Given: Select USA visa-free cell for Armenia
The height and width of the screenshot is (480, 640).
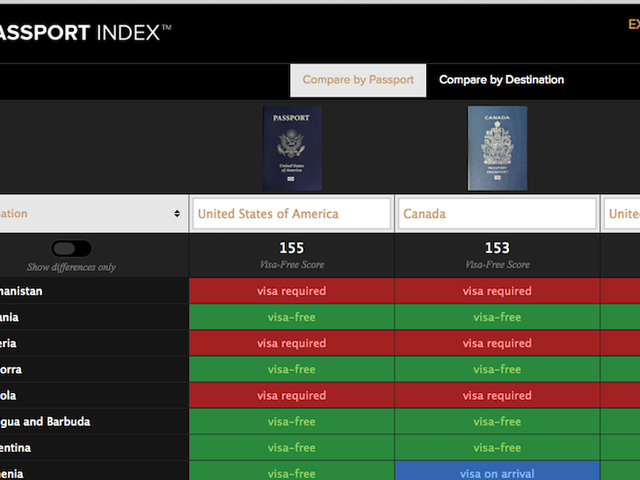Looking at the screenshot, I should coord(291,471).
